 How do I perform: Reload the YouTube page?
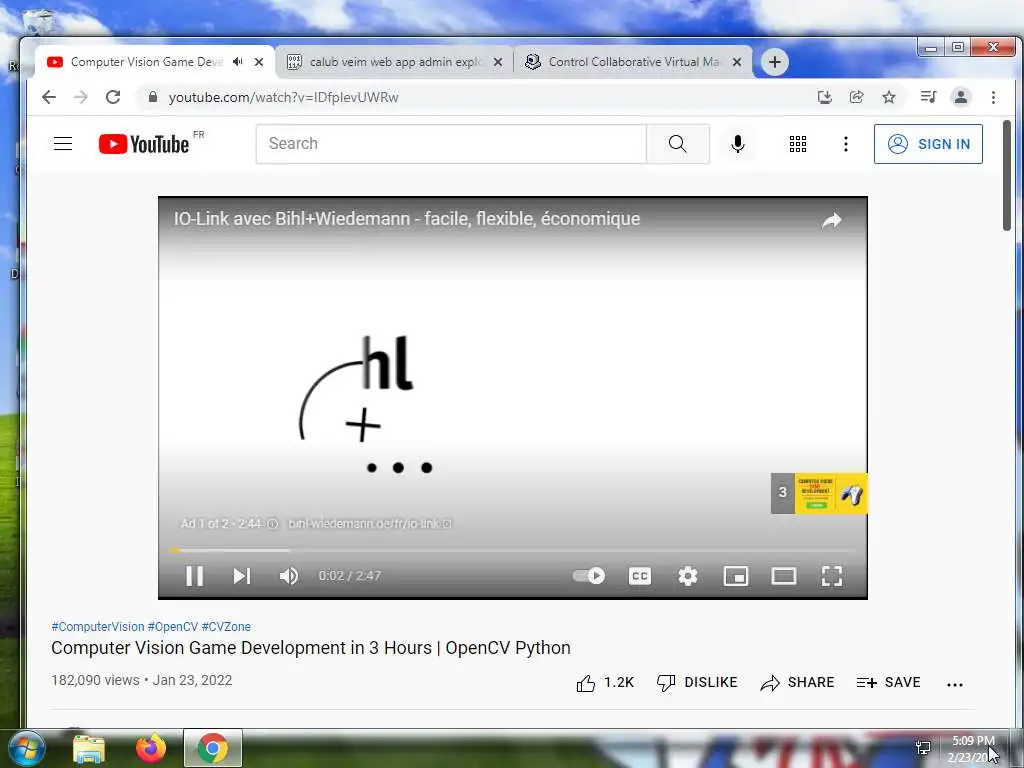click(113, 97)
